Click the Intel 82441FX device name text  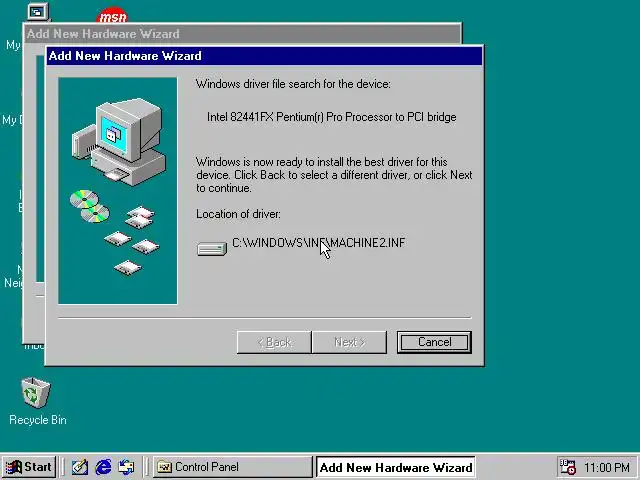pos(331,117)
